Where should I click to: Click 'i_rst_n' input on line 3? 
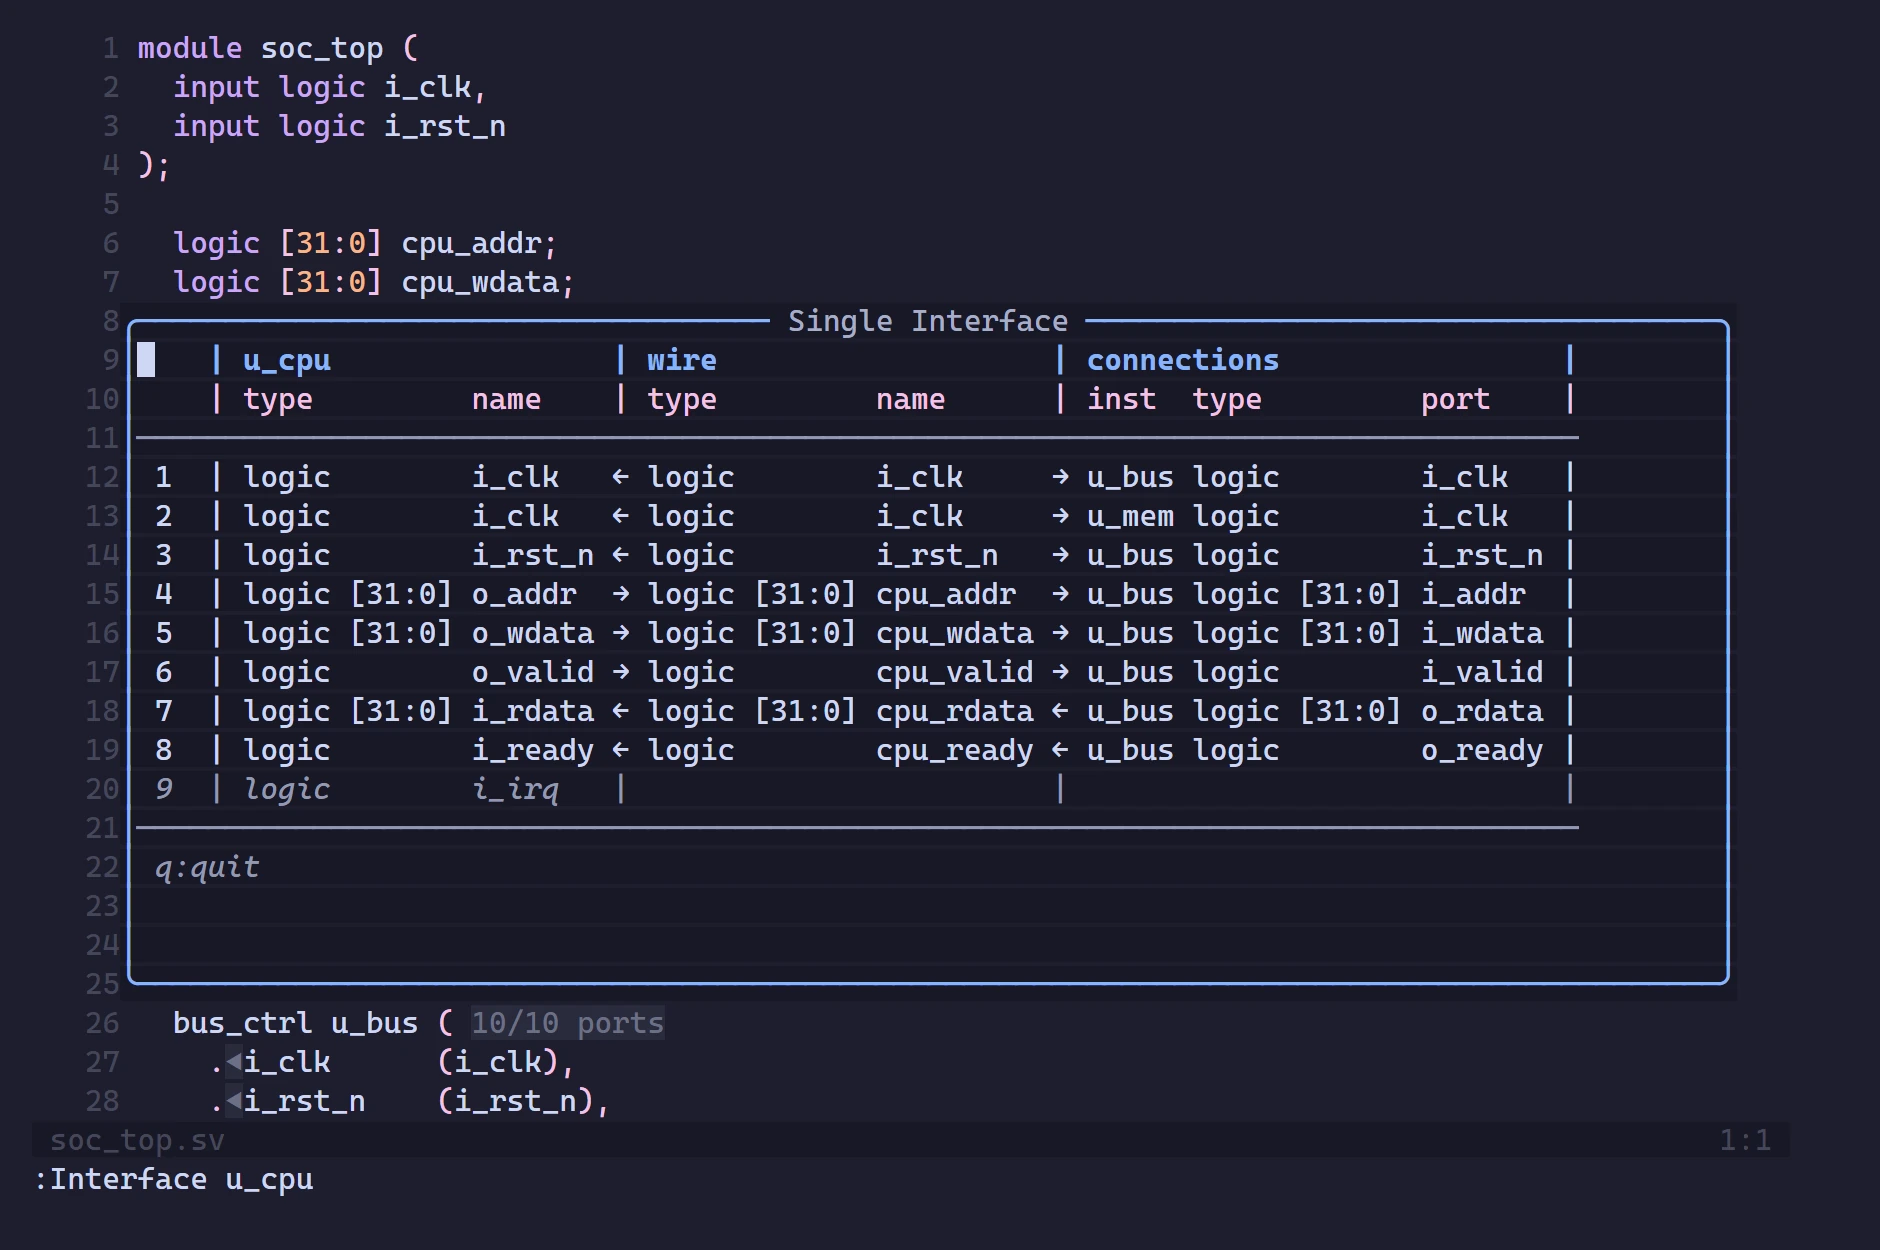click(445, 126)
